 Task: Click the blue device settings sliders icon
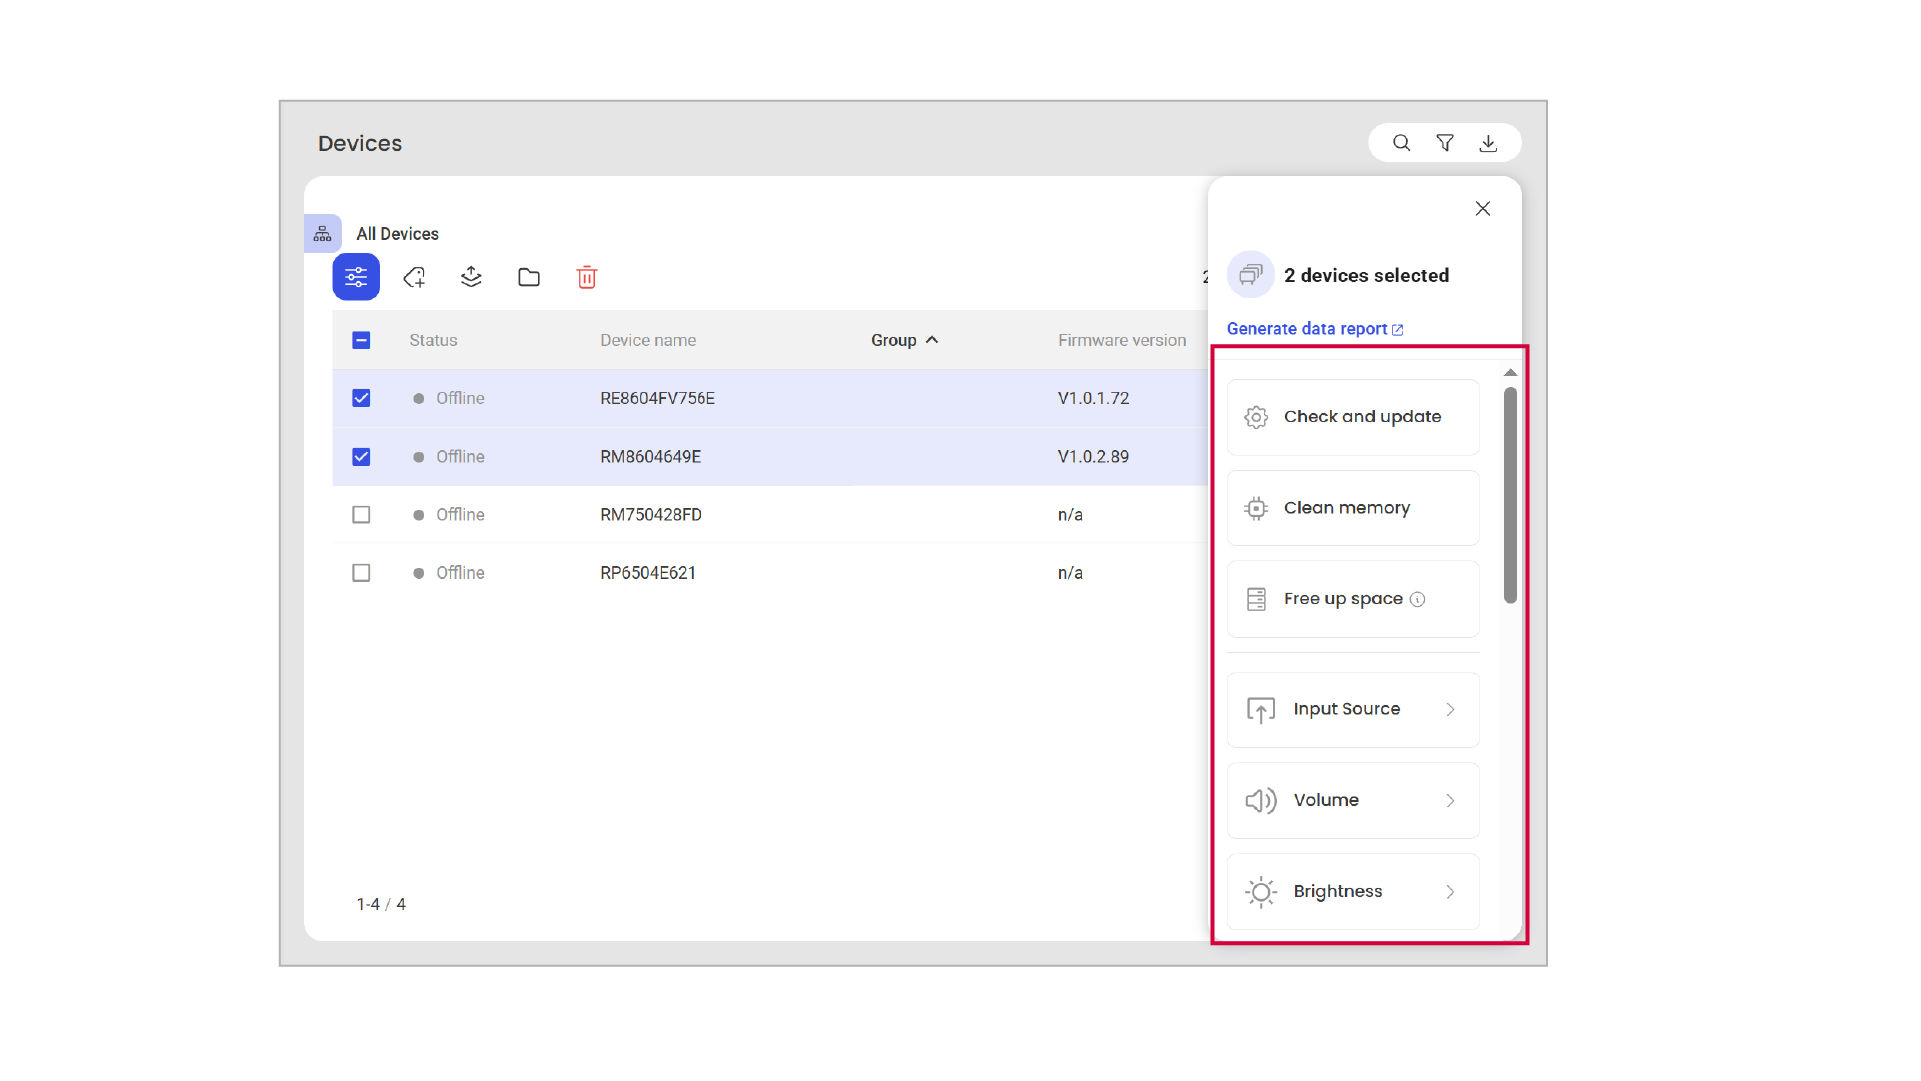tap(356, 277)
